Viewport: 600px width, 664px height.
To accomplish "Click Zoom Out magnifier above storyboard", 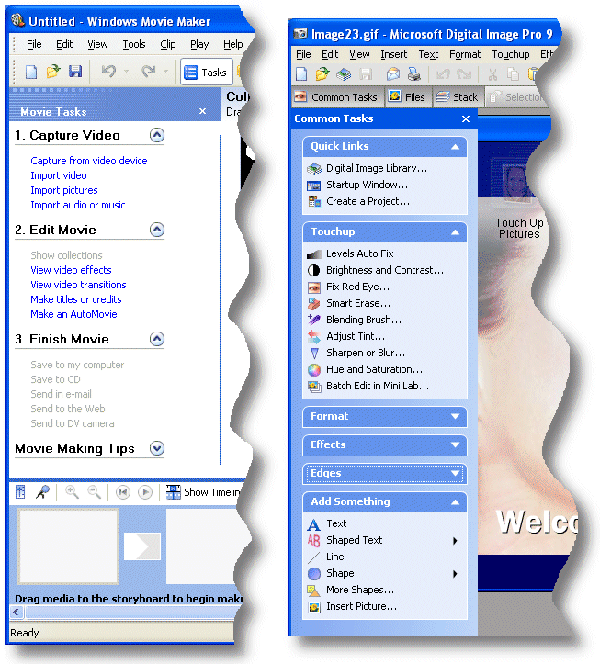I will click(x=94, y=492).
